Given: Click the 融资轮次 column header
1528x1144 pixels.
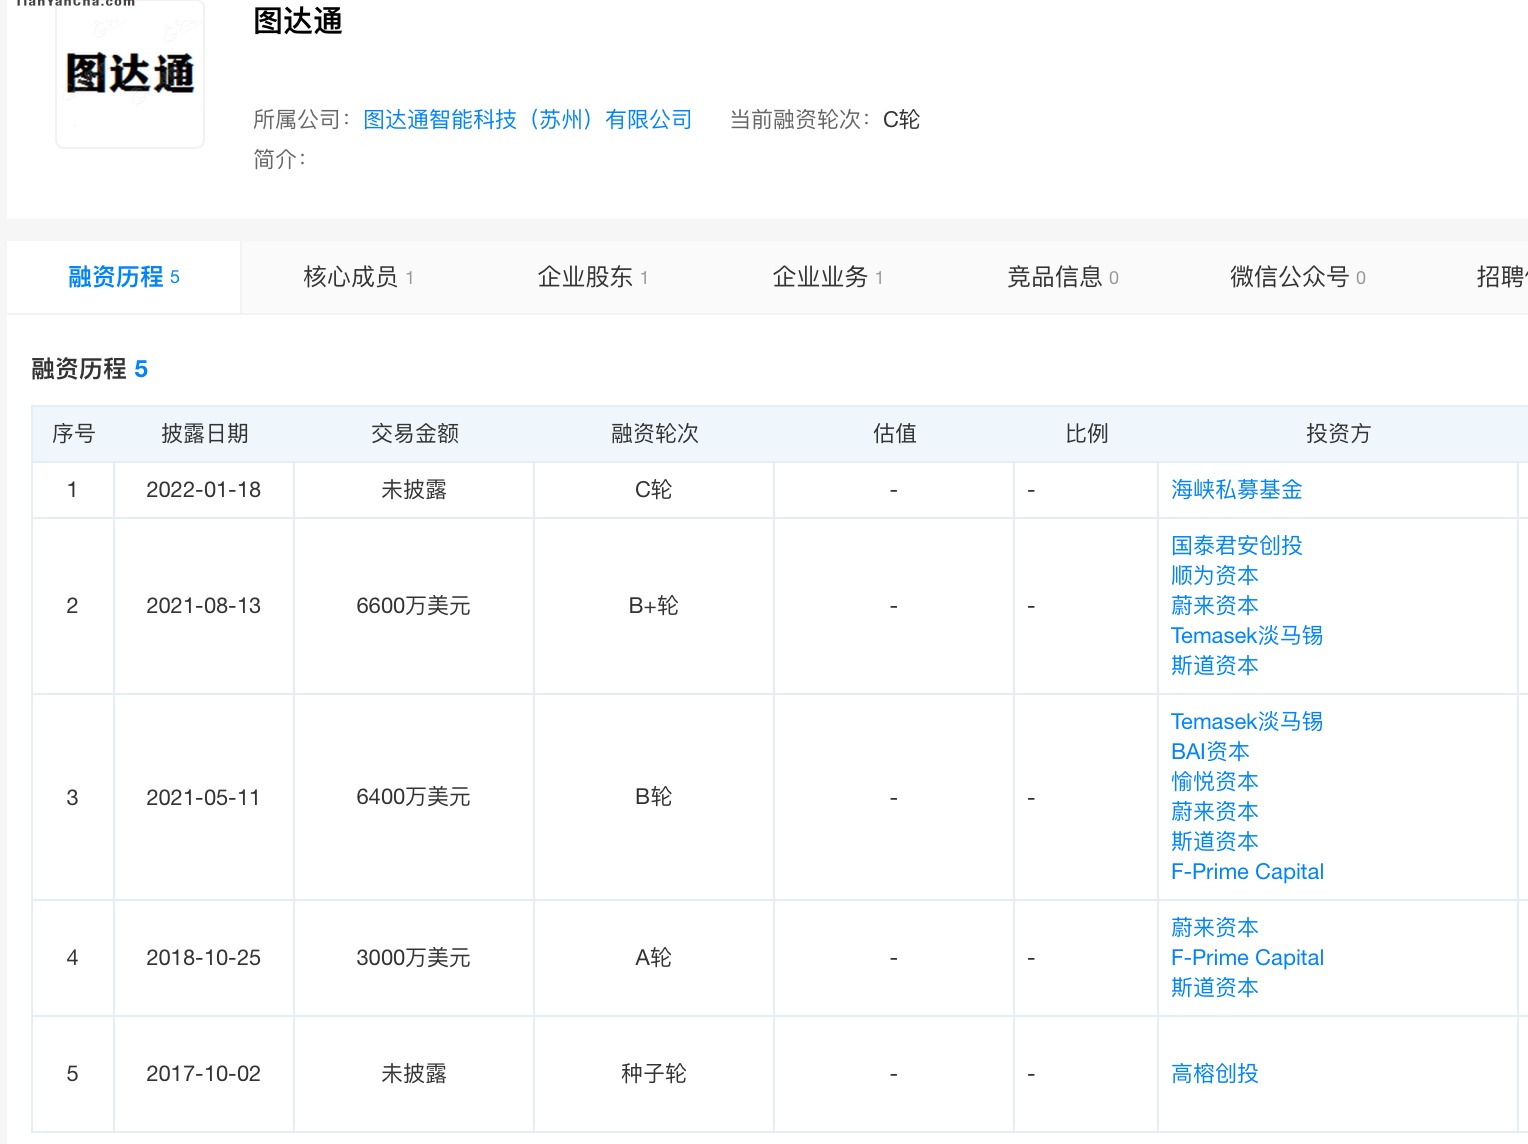Looking at the screenshot, I should click(x=654, y=434).
